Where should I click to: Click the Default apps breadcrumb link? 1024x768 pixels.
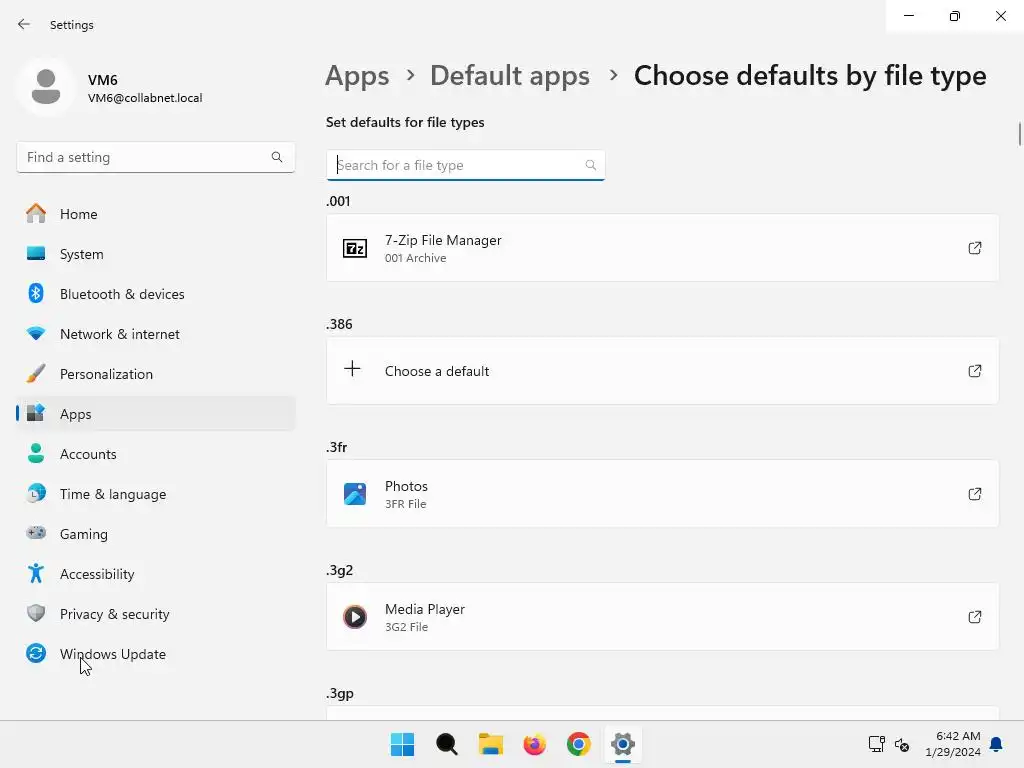click(509, 75)
